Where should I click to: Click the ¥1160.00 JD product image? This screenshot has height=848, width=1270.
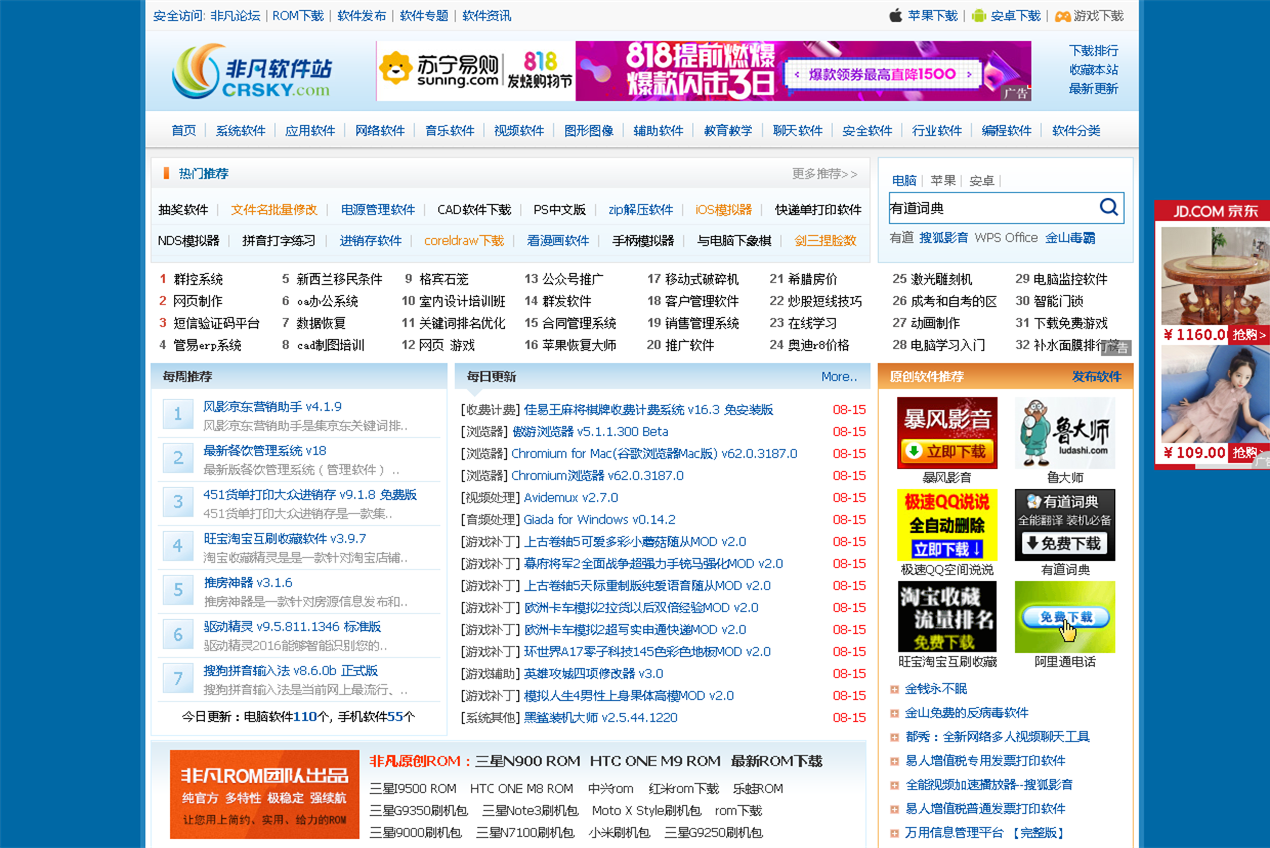[1214, 274]
